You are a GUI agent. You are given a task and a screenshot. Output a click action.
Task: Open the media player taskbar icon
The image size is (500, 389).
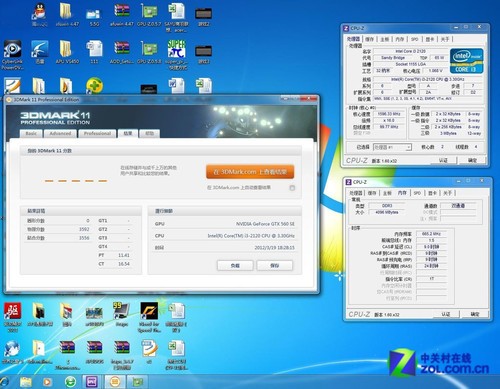coord(47,381)
